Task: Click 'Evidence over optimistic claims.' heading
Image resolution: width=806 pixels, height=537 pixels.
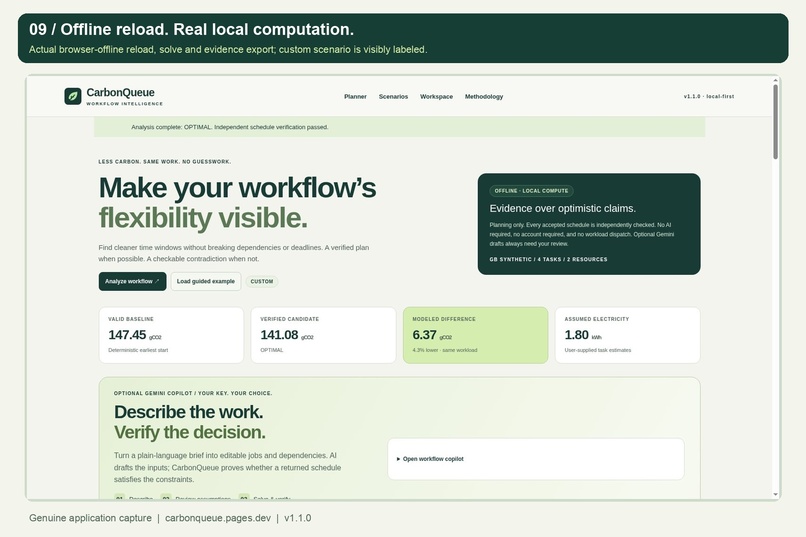Action: click(562, 209)
